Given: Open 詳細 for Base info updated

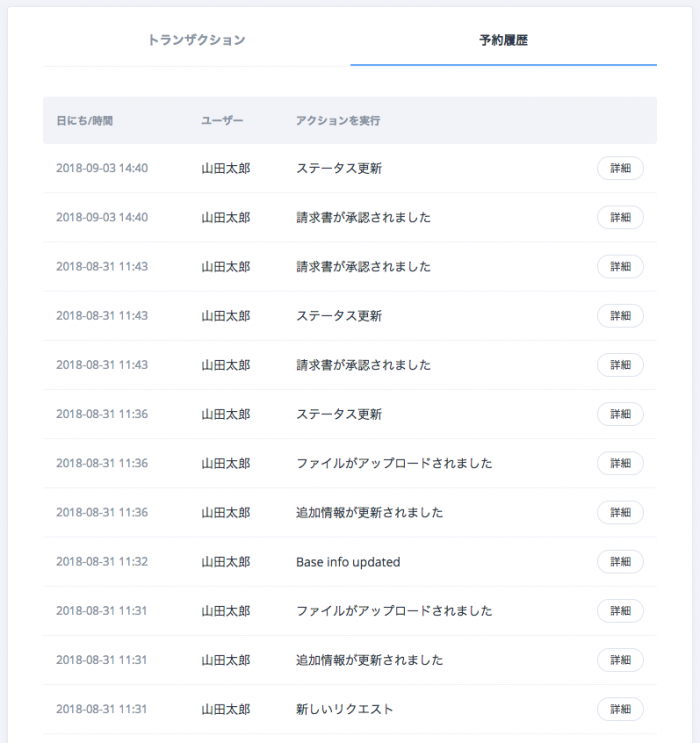Looking at the screenshot, I should pos(620,562).
